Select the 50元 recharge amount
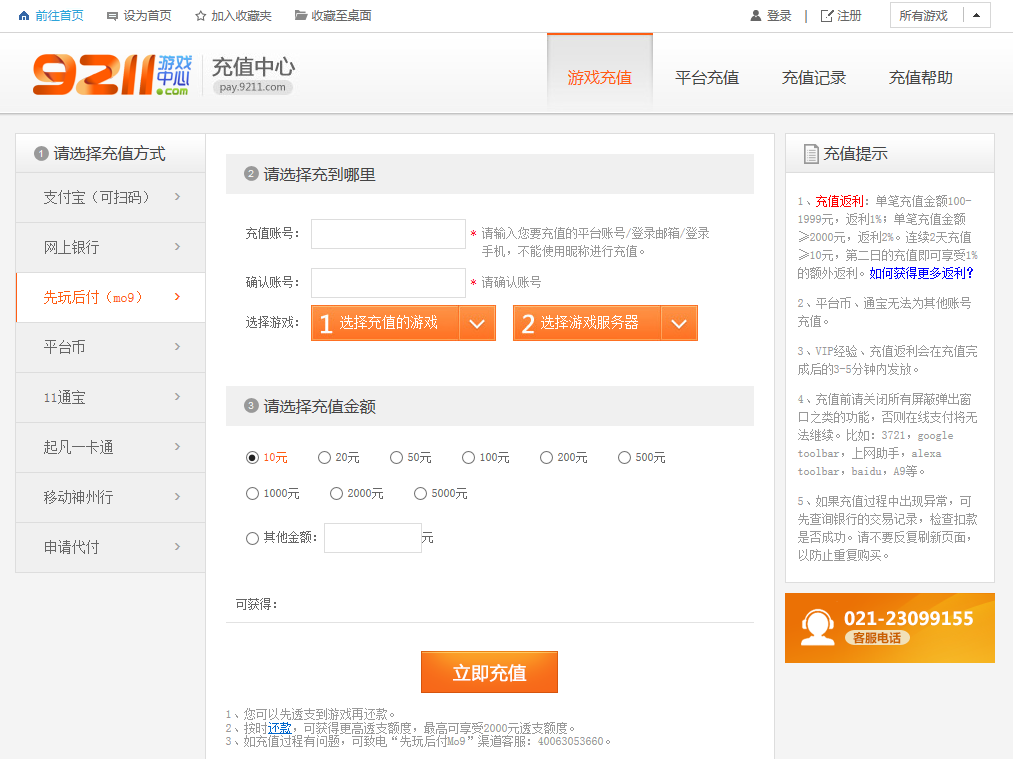The height and width of the screenshot is (759, 1013). click(x=397, y=458)
